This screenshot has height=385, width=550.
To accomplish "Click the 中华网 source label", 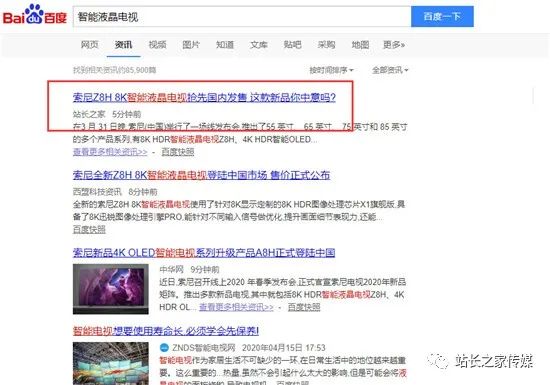I will tap(172, 270).
